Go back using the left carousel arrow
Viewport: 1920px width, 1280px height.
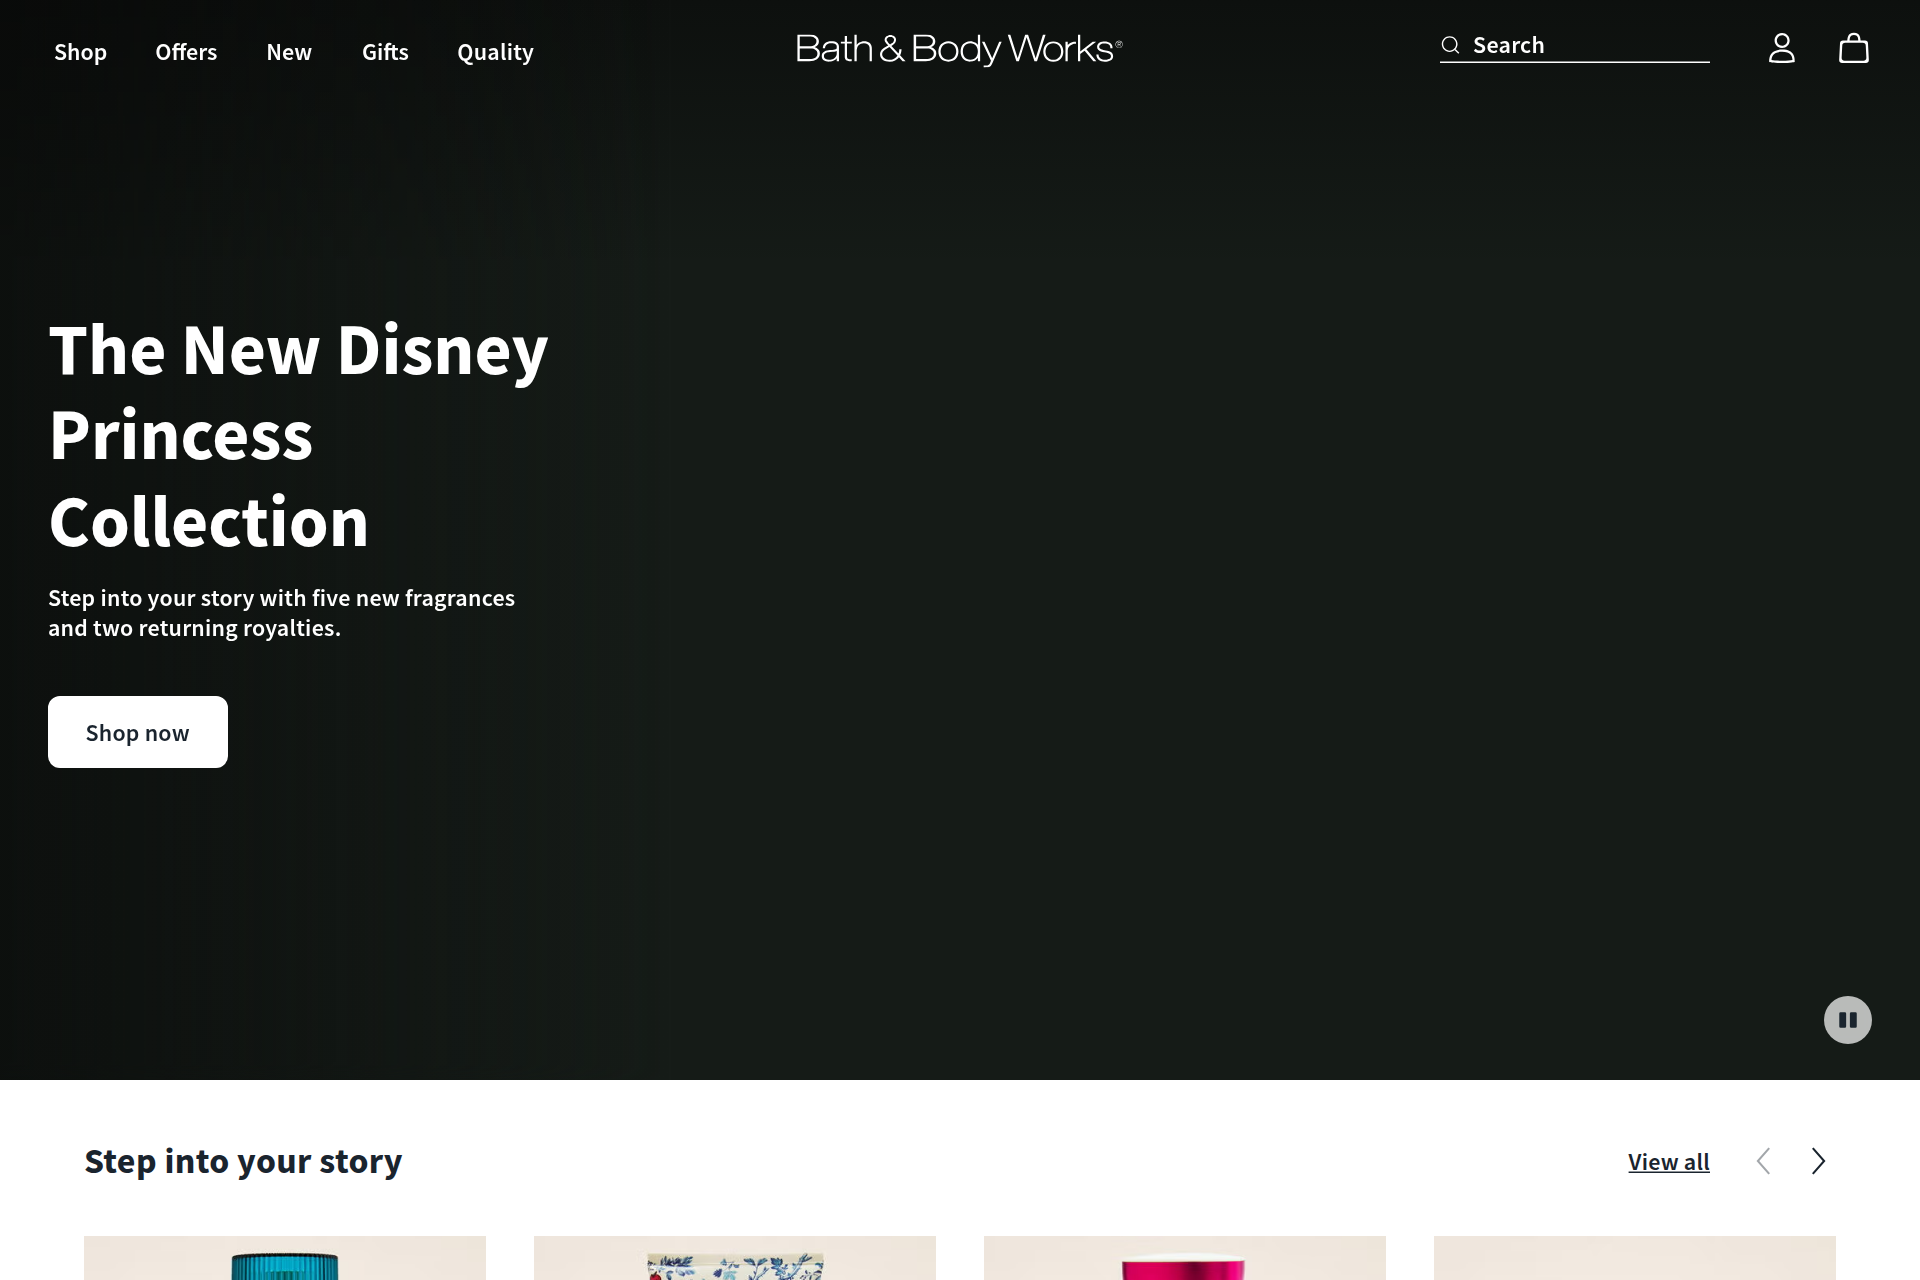(x=1764, y=1161)
